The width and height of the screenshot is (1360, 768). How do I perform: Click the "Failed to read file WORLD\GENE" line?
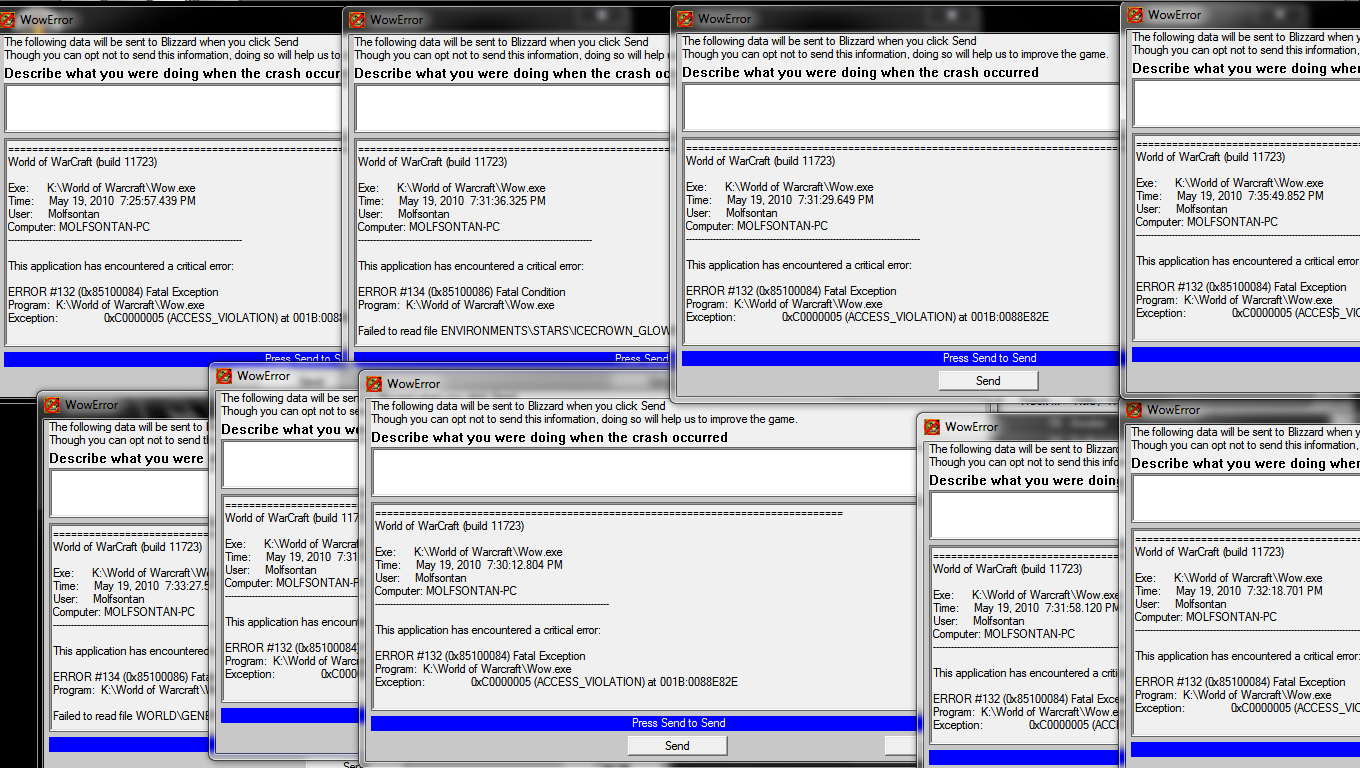(x=129, y=716)
